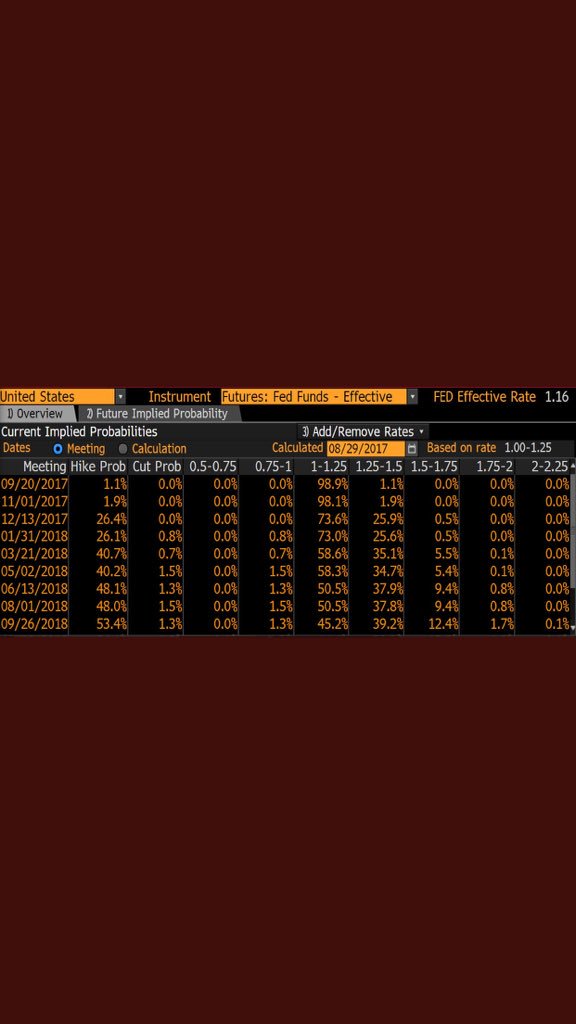Open the calendar icon beside calculated date
Viewport: 576px width, 1024px height.
pos(411,449)
